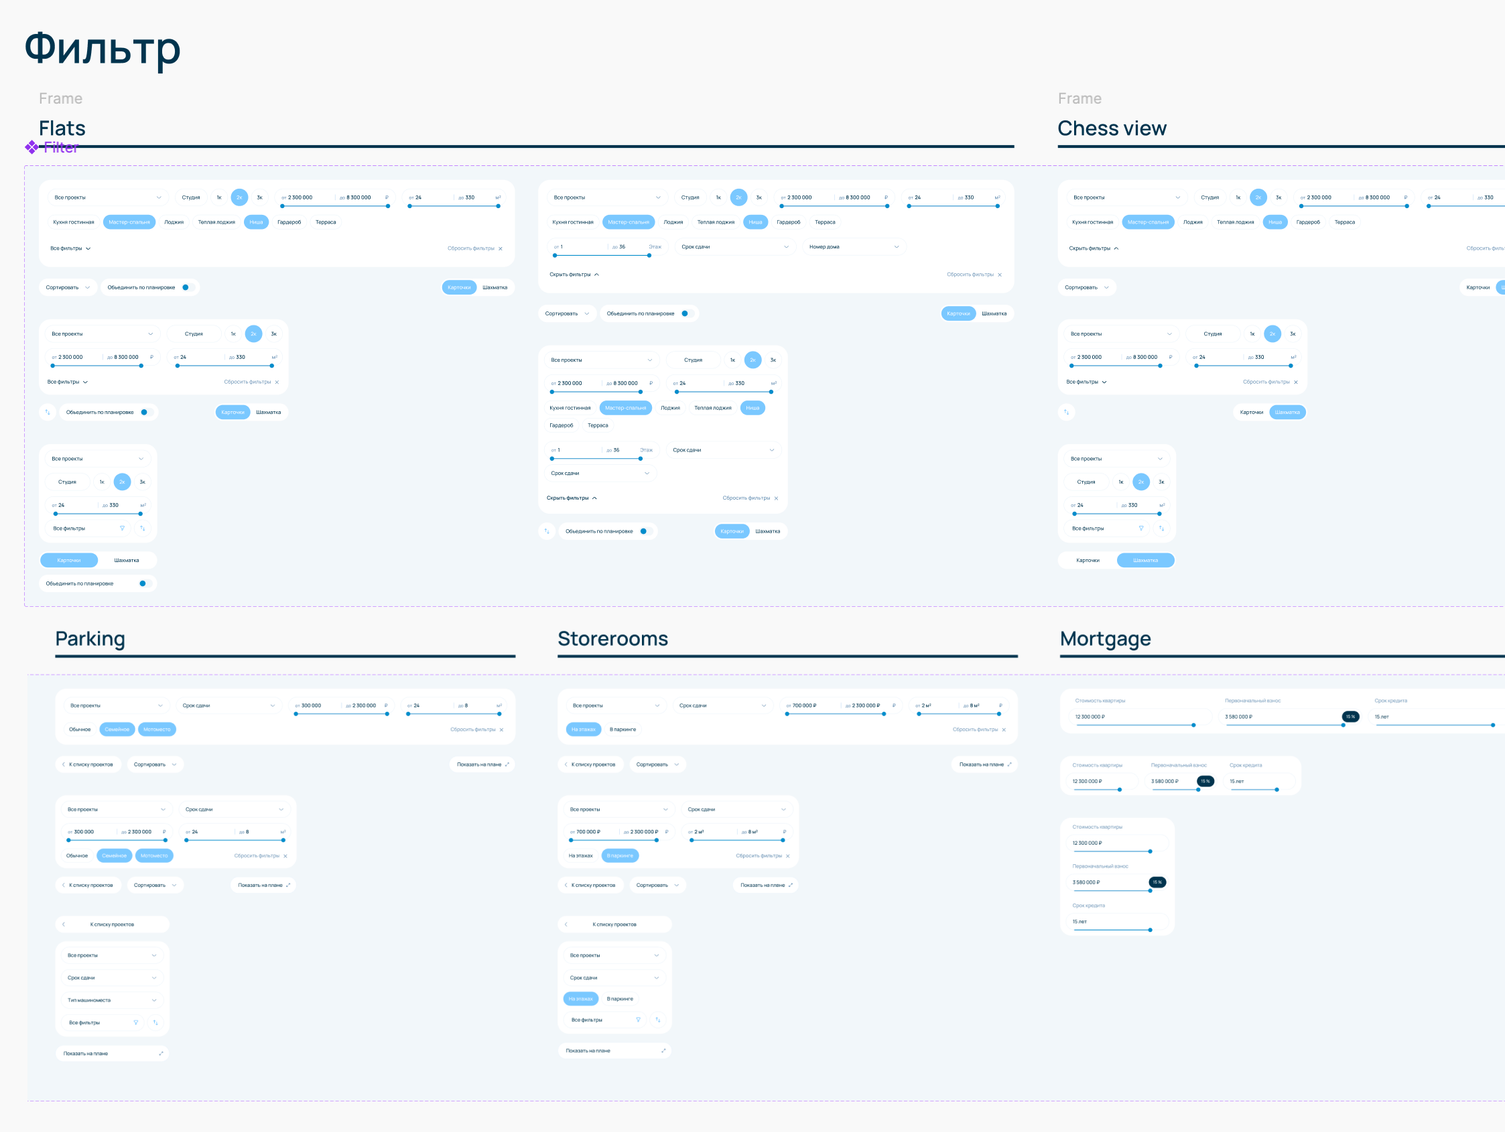The height and width of the screenshot is (1132, 1505).
Task: Click expand icon on Storerooms' narrowest Показать на плане
Action: 663,1051
